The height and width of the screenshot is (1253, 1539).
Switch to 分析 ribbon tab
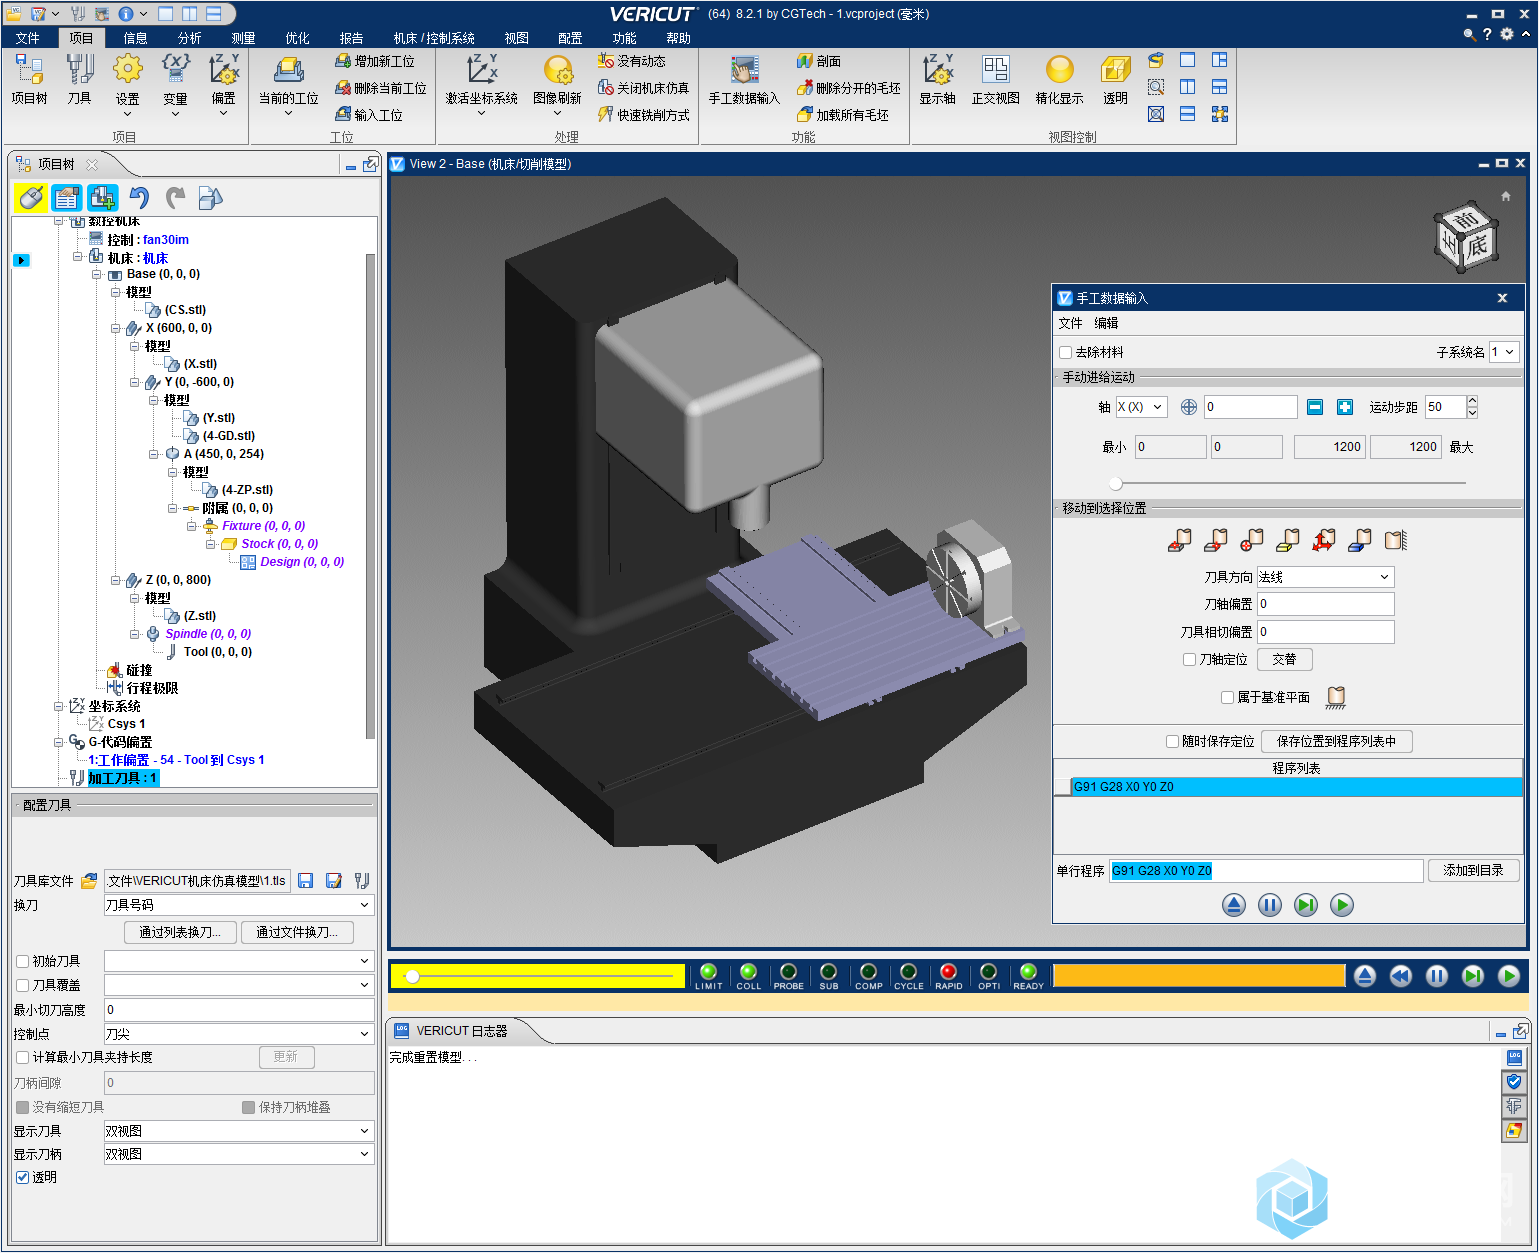[x=189, y=38]
